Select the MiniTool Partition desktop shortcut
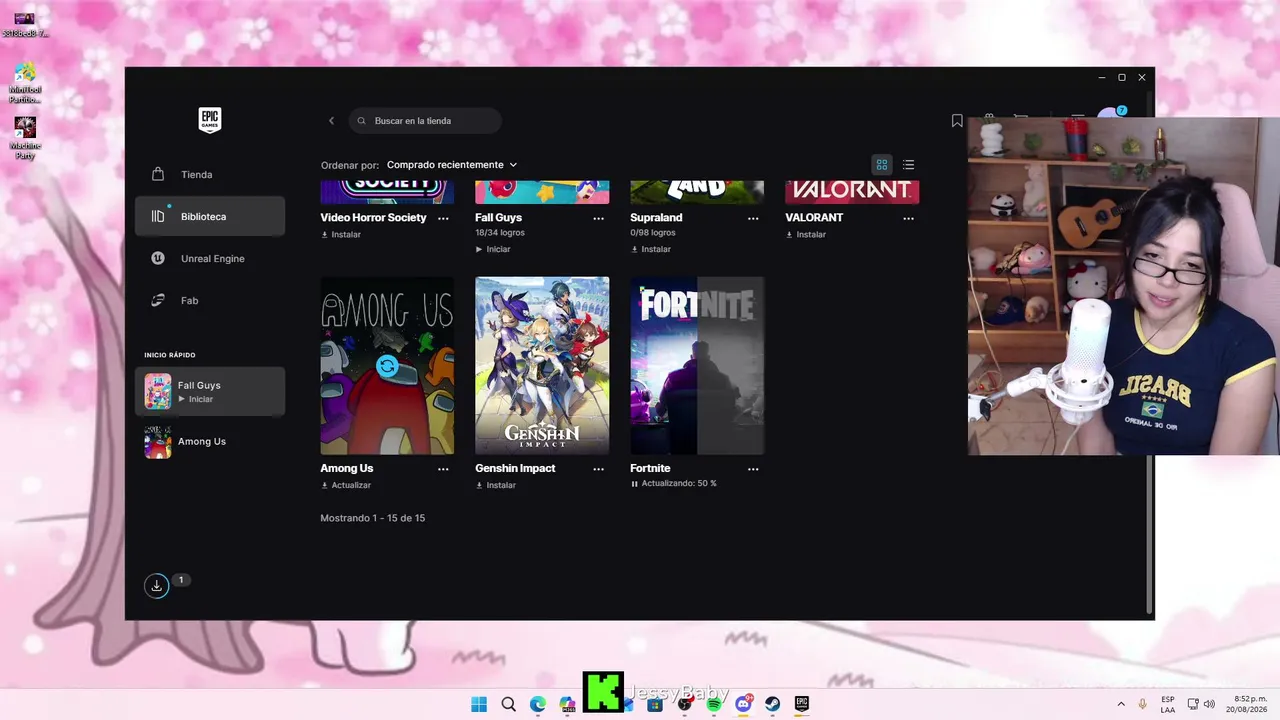 pyautogui.click(x=25, y=83)
